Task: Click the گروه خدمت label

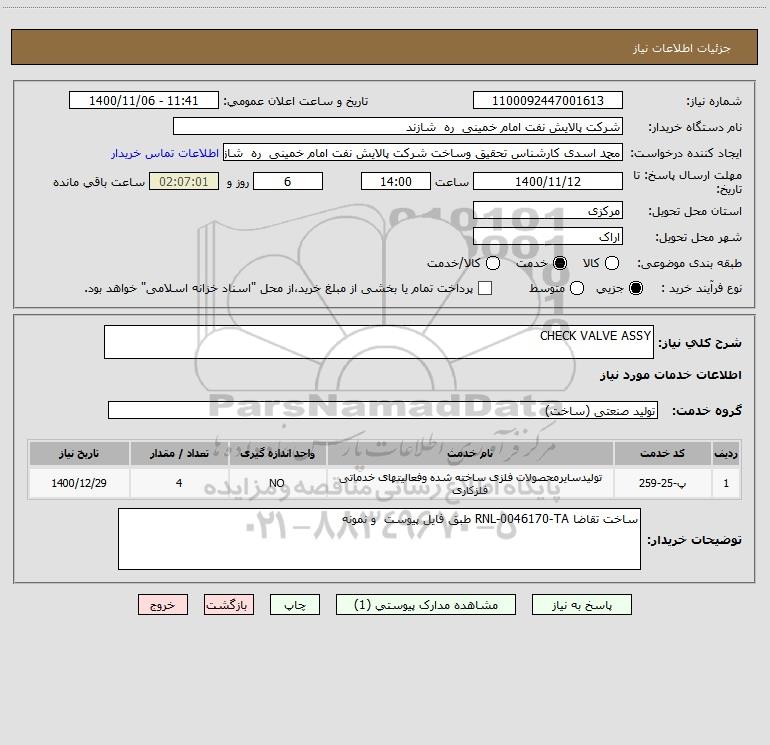Action: tap(707, 411)
